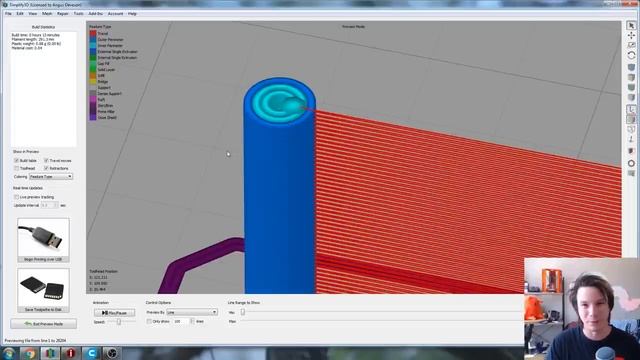Open the blue 'C' taskbar application
Screen dimensions: 640x360
point(91,353)
